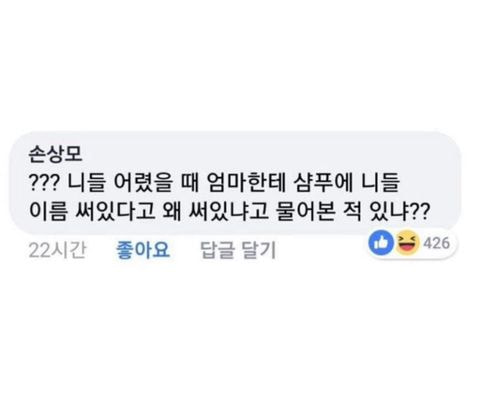Screen dimensions: 480x400
Task: Open commenter profile 손상모
Action: click(x=55, y=154)
